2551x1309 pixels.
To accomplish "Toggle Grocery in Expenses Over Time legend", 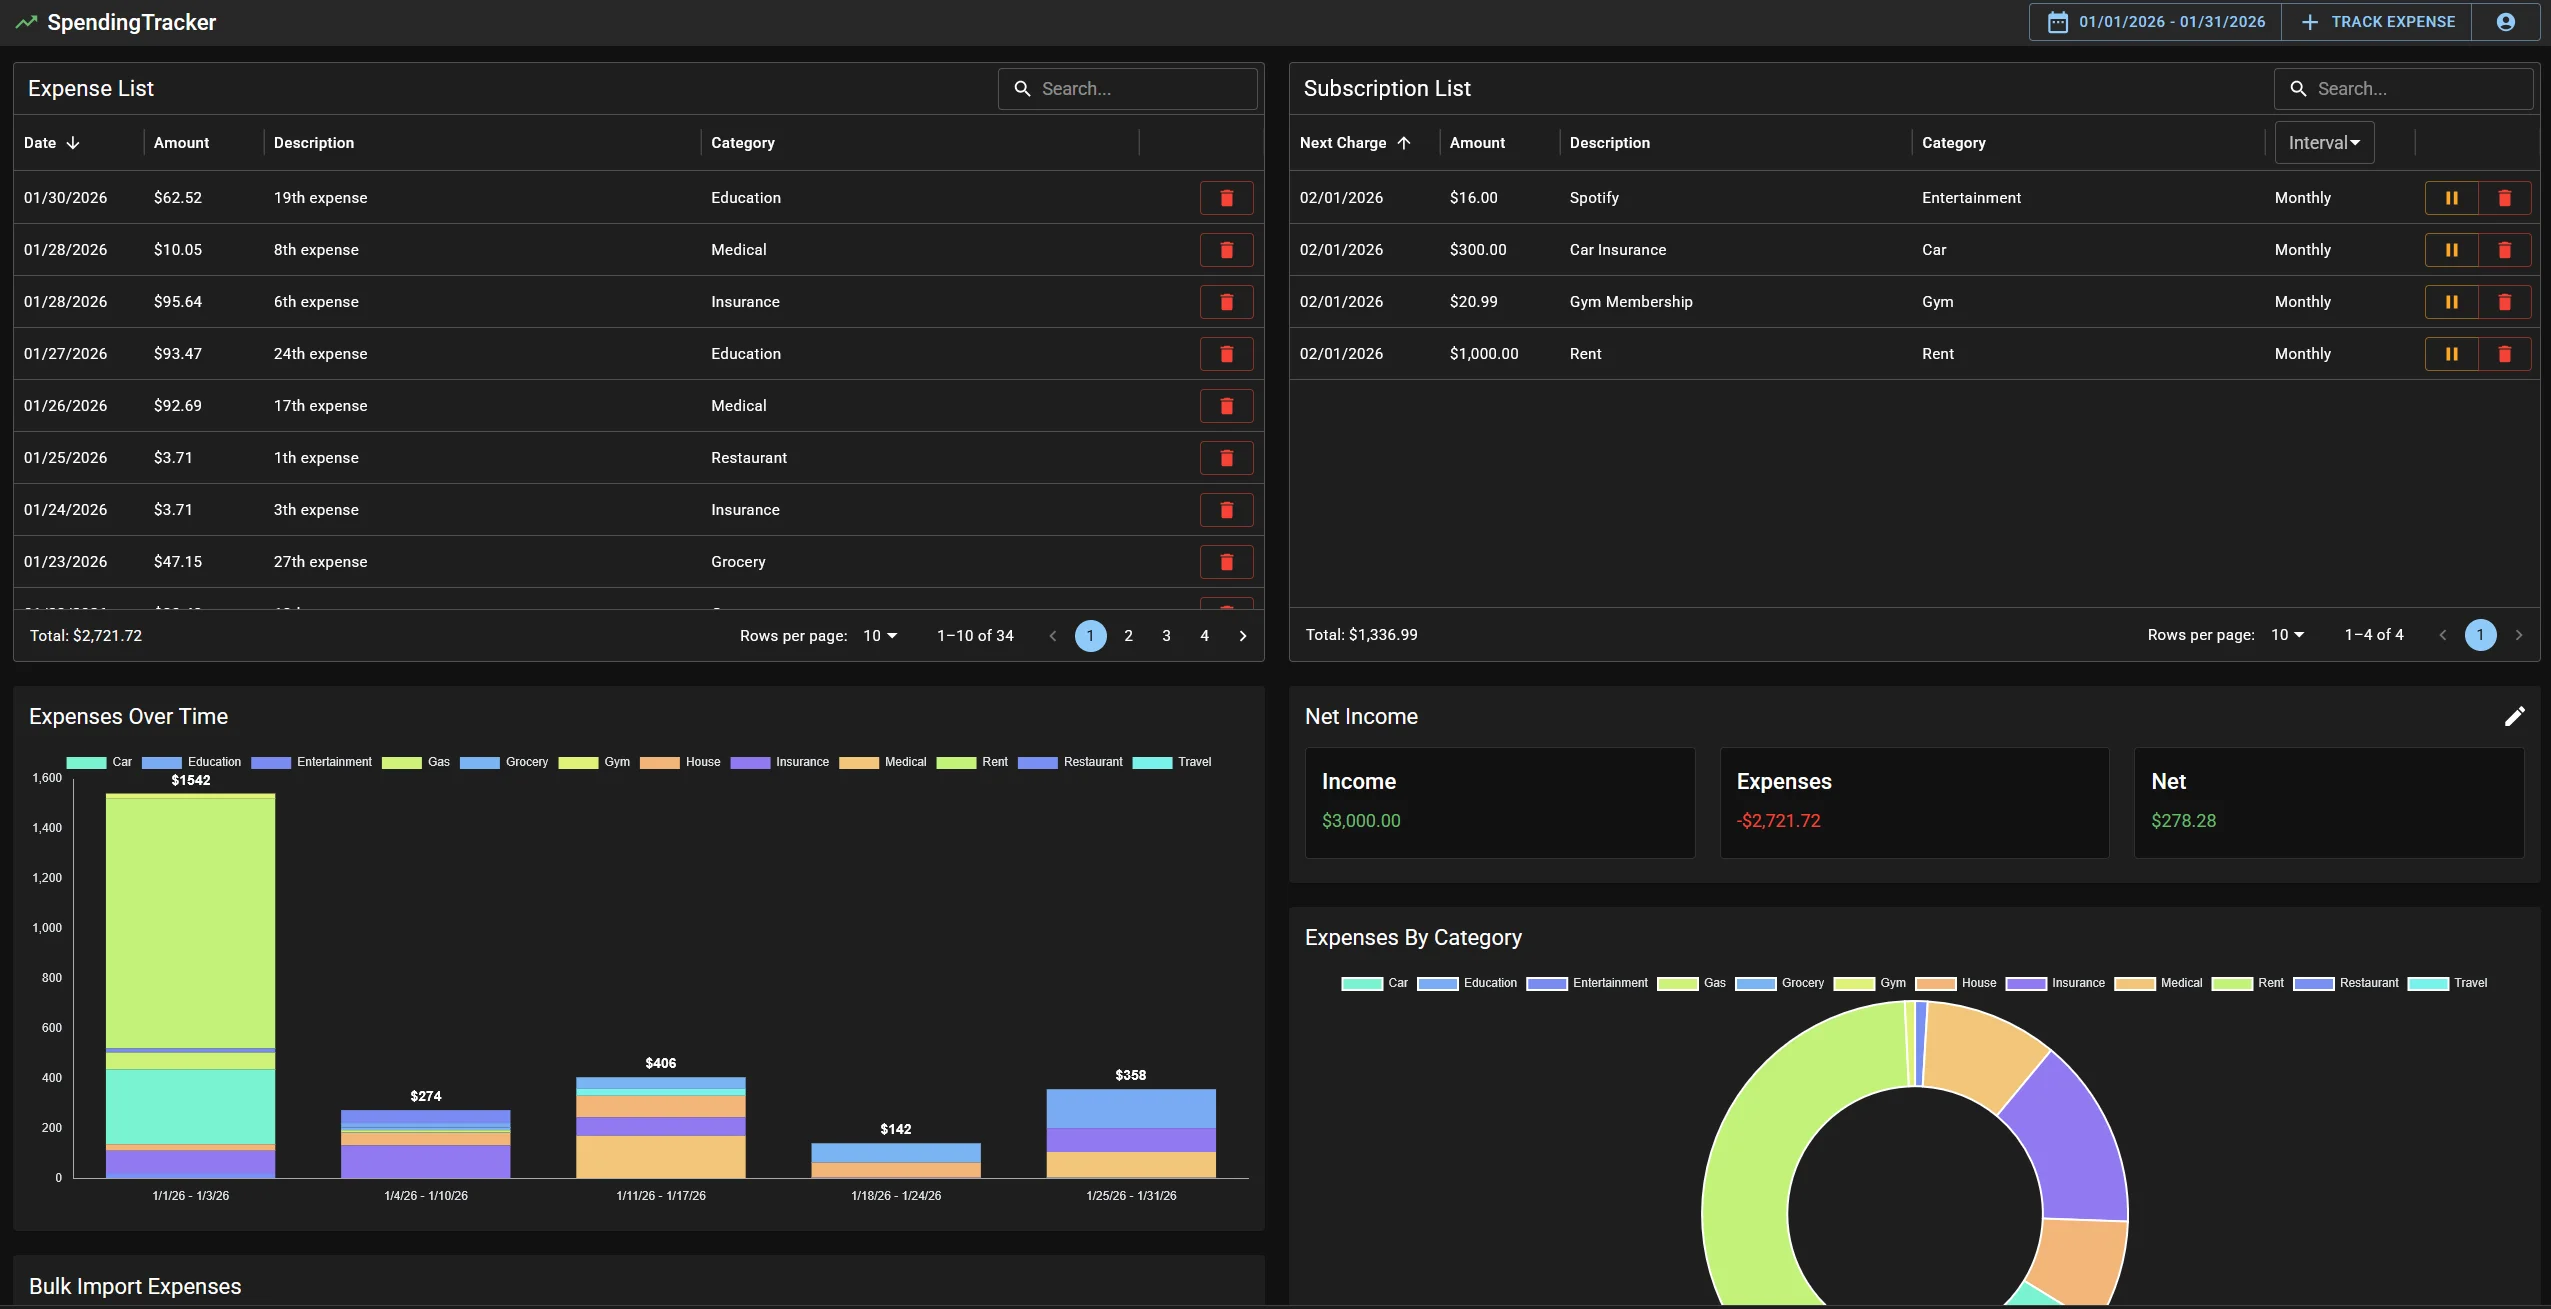I will [505, 762].
